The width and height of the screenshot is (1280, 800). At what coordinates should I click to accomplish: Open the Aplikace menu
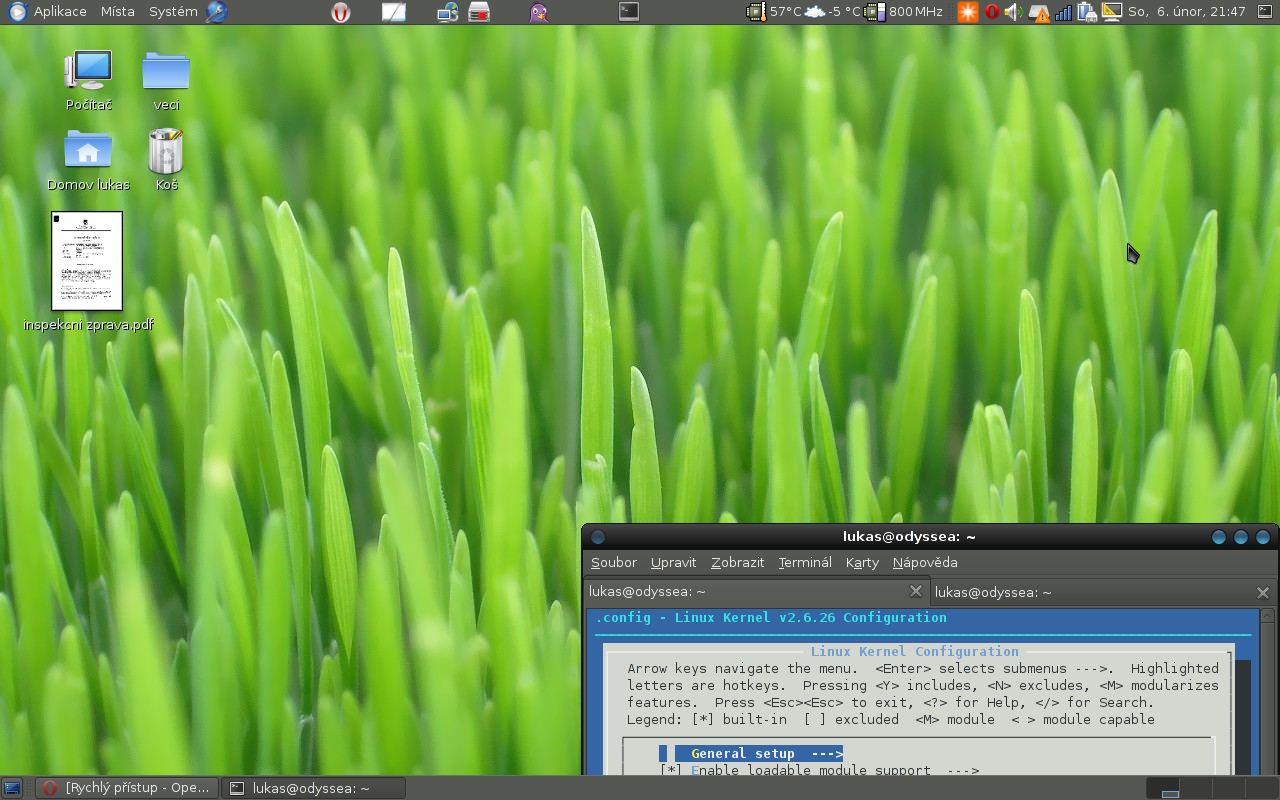(48, 12)
